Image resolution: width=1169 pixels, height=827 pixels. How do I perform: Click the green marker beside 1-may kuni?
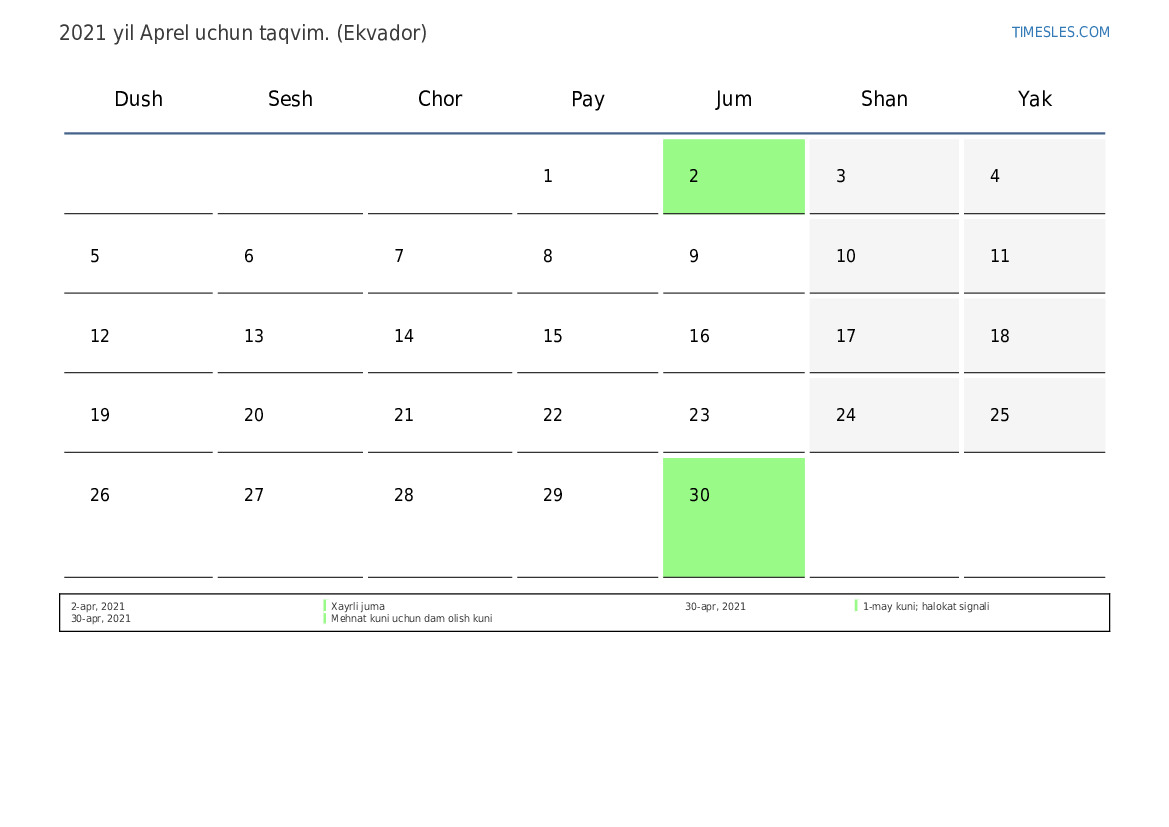pos(856,606)
